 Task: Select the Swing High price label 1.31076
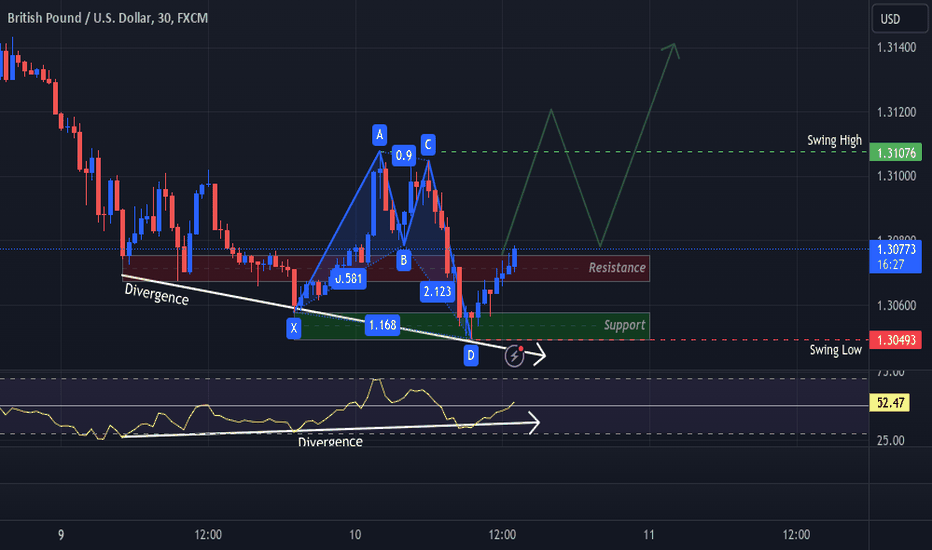896,152
